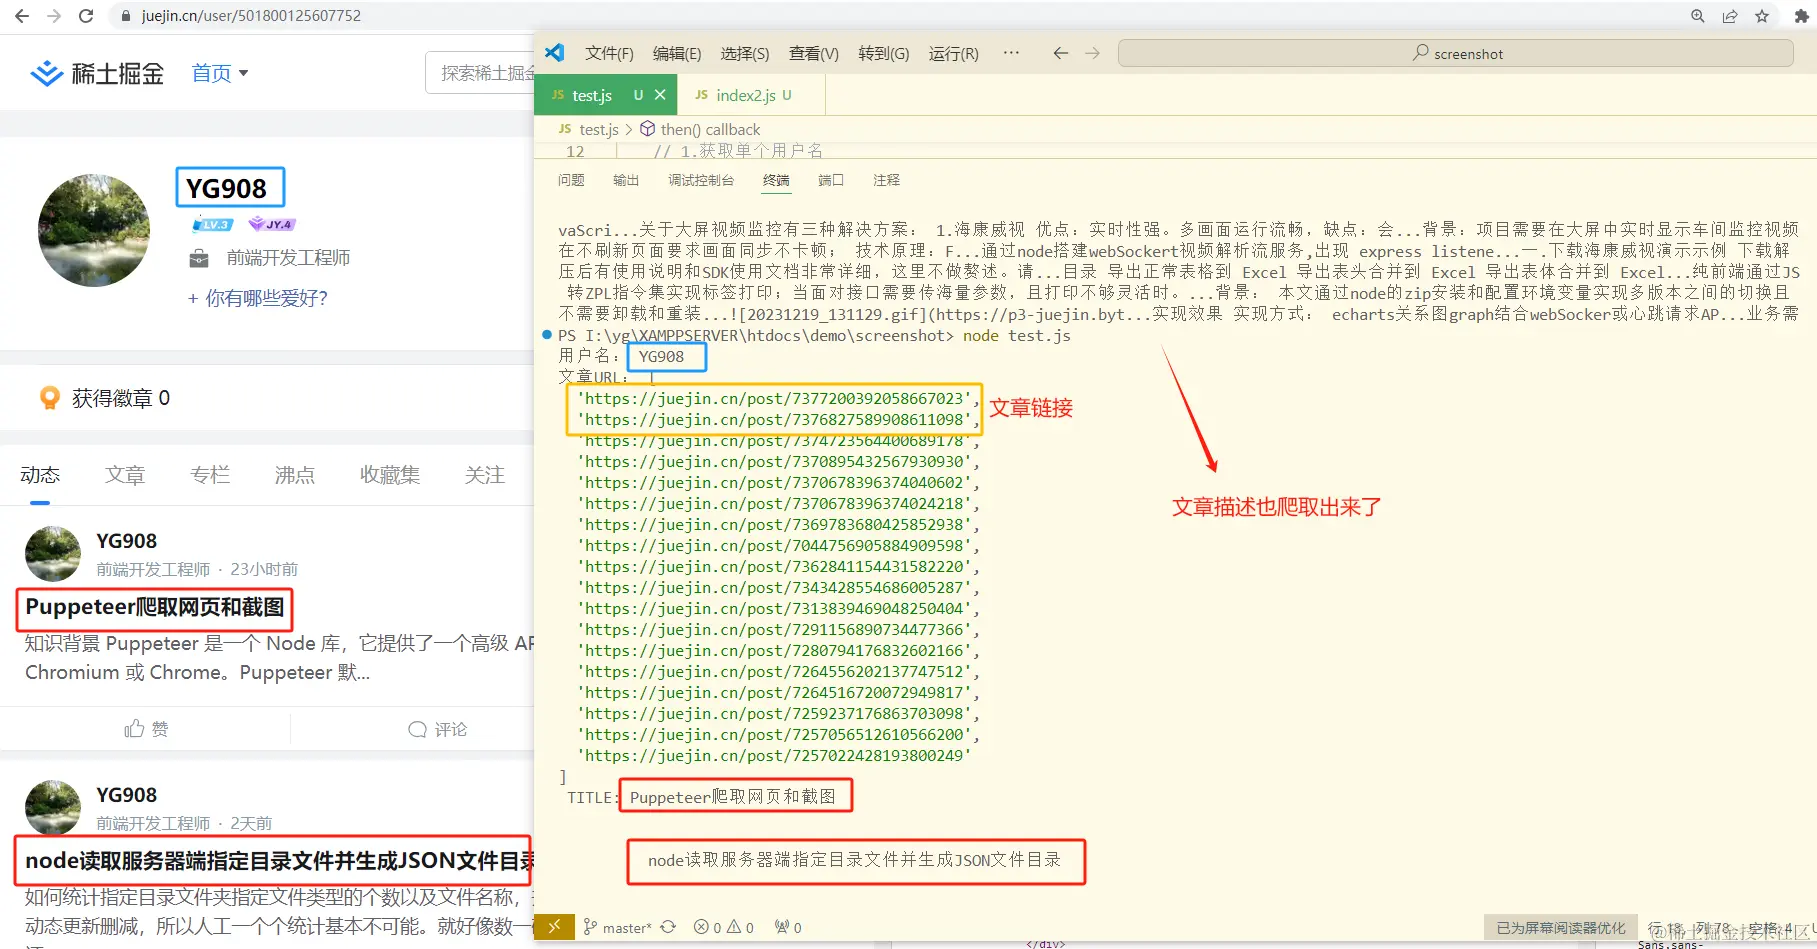Click the site lock icon in address bar

tap(126, 16)
